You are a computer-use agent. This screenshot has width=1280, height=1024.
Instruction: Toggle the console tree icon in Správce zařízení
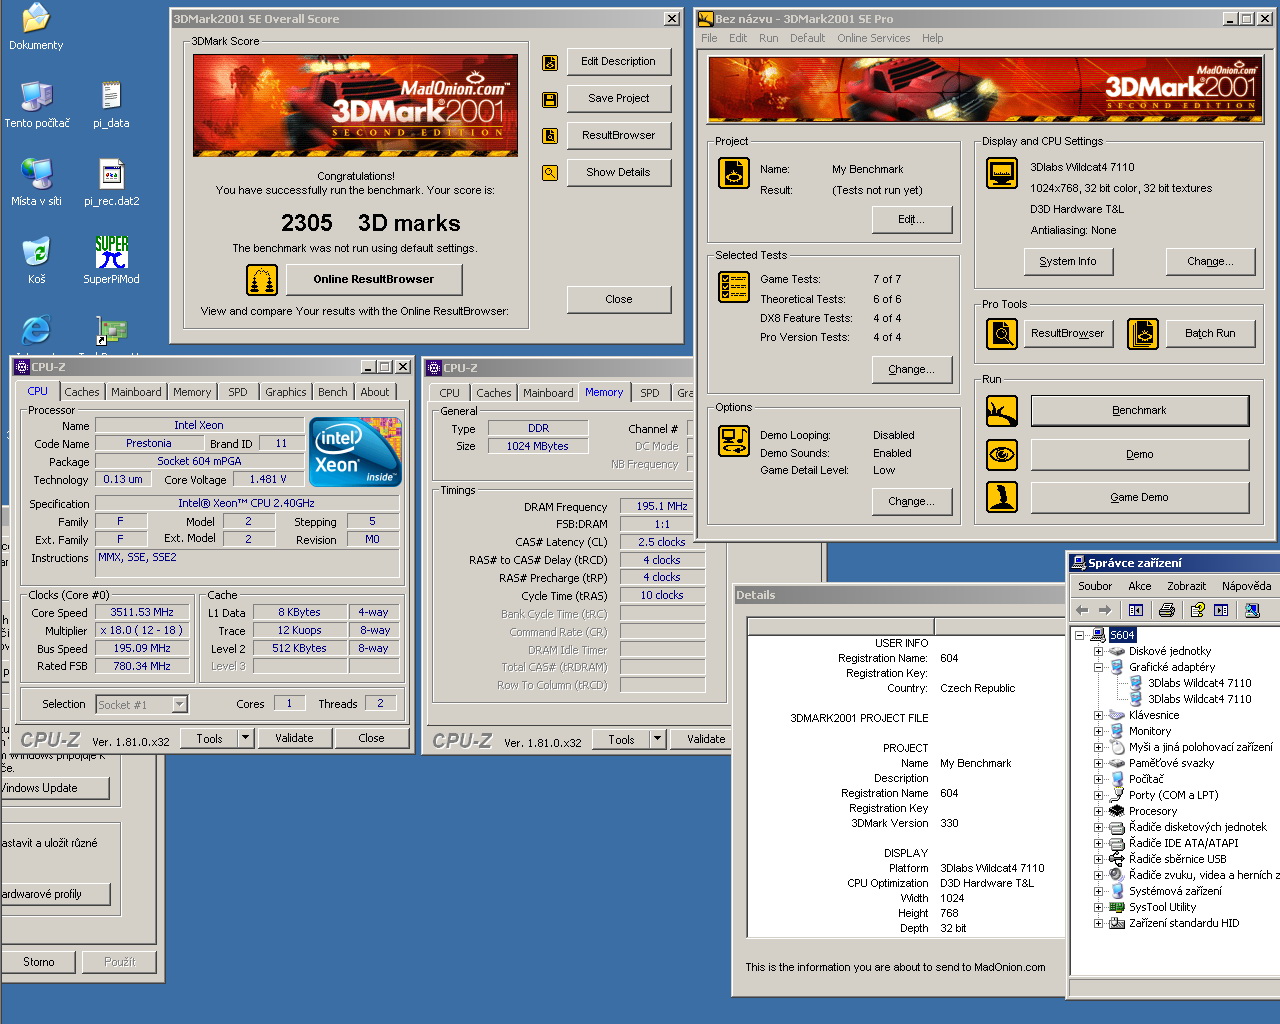(x=1136, y=610)
